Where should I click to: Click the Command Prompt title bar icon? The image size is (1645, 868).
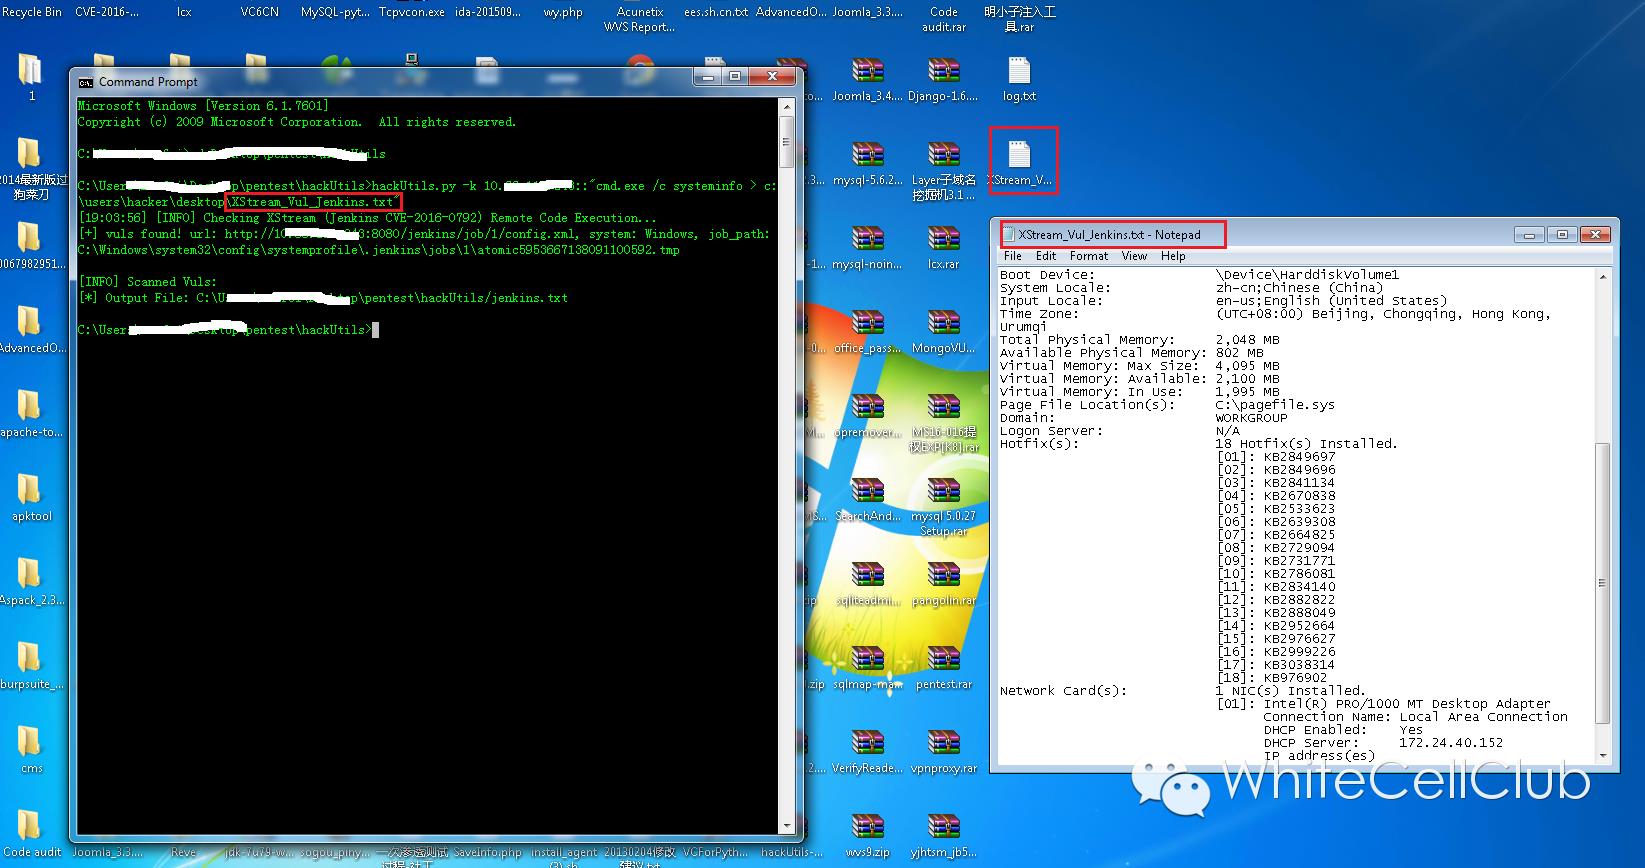86,82
